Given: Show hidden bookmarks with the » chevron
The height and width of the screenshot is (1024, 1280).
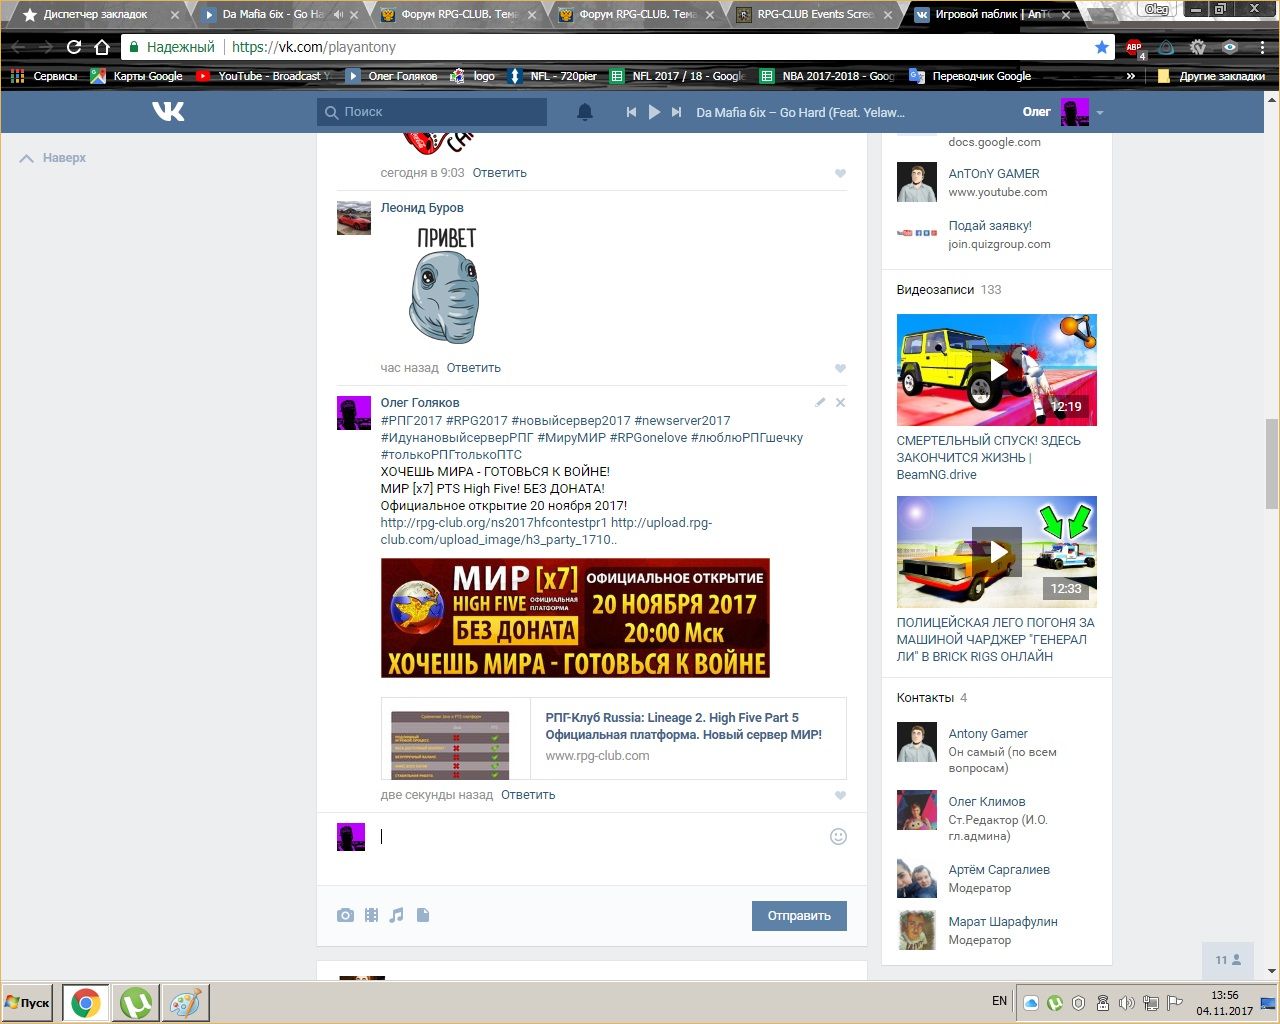Looking at the screenshot, I should pyautogui.click(x=1131, y=76).
